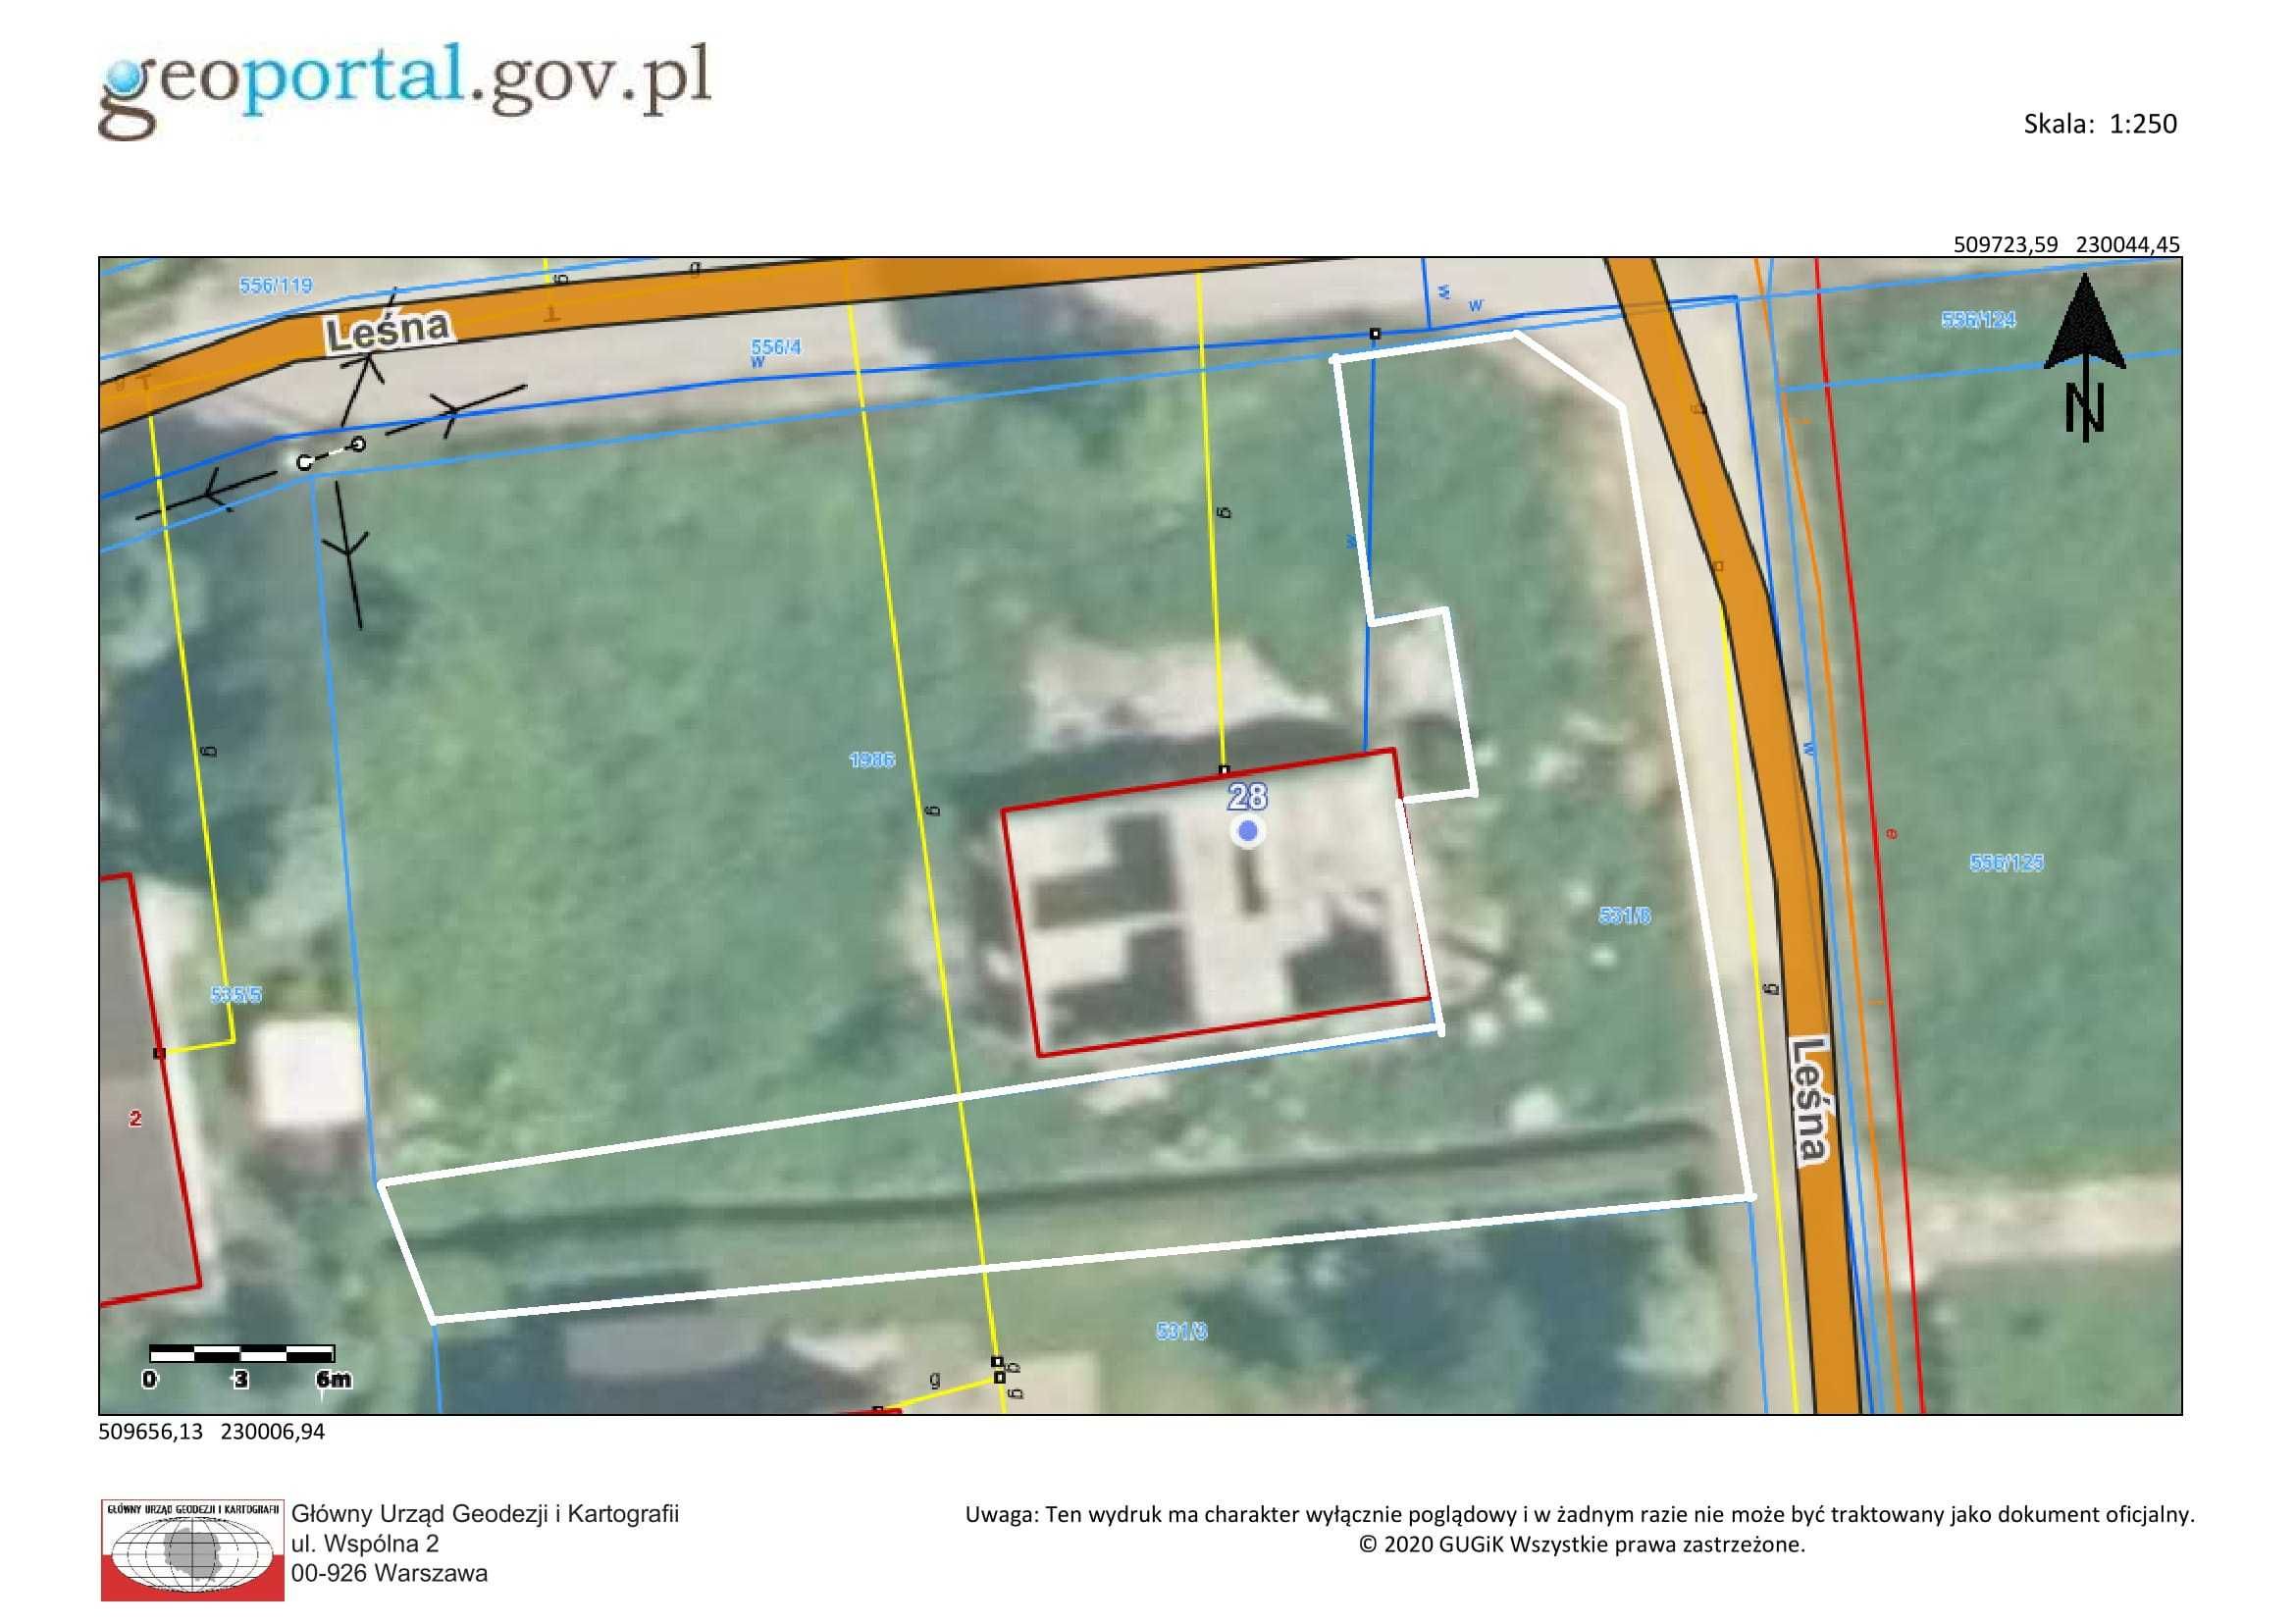Click the coordinates "509723,59 230044,45"
Image resolution: width=2296 pixels, height=1624 pixels.
click(2066, 244)
